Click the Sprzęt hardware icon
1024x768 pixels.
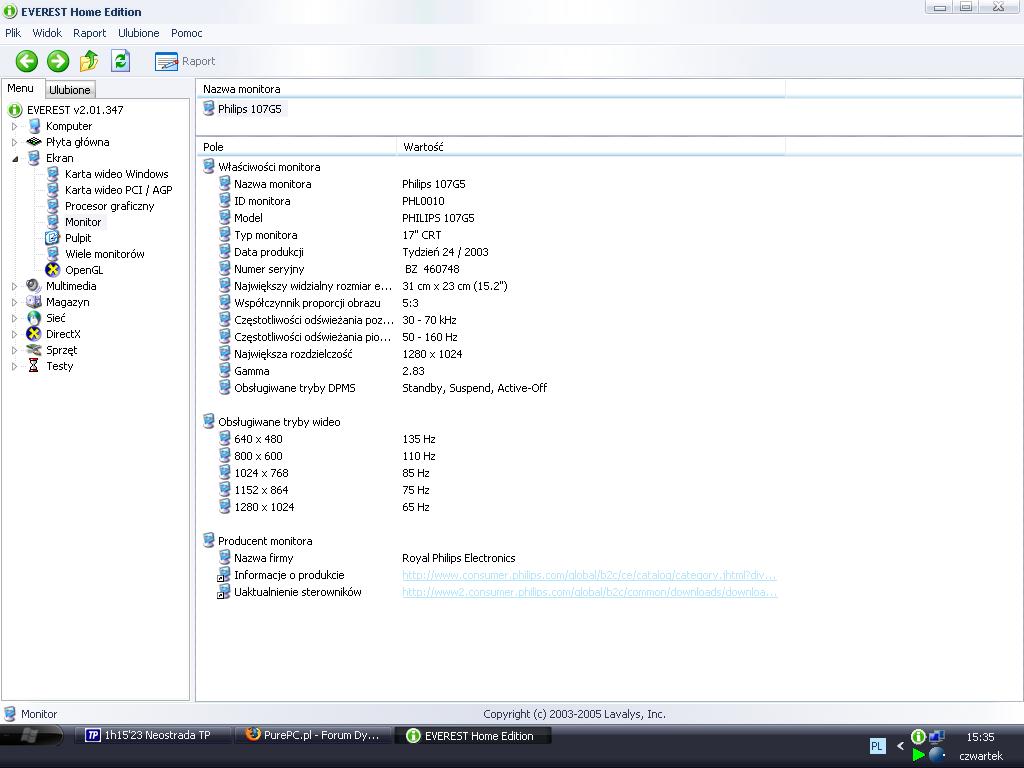click(x=34, y=350)
